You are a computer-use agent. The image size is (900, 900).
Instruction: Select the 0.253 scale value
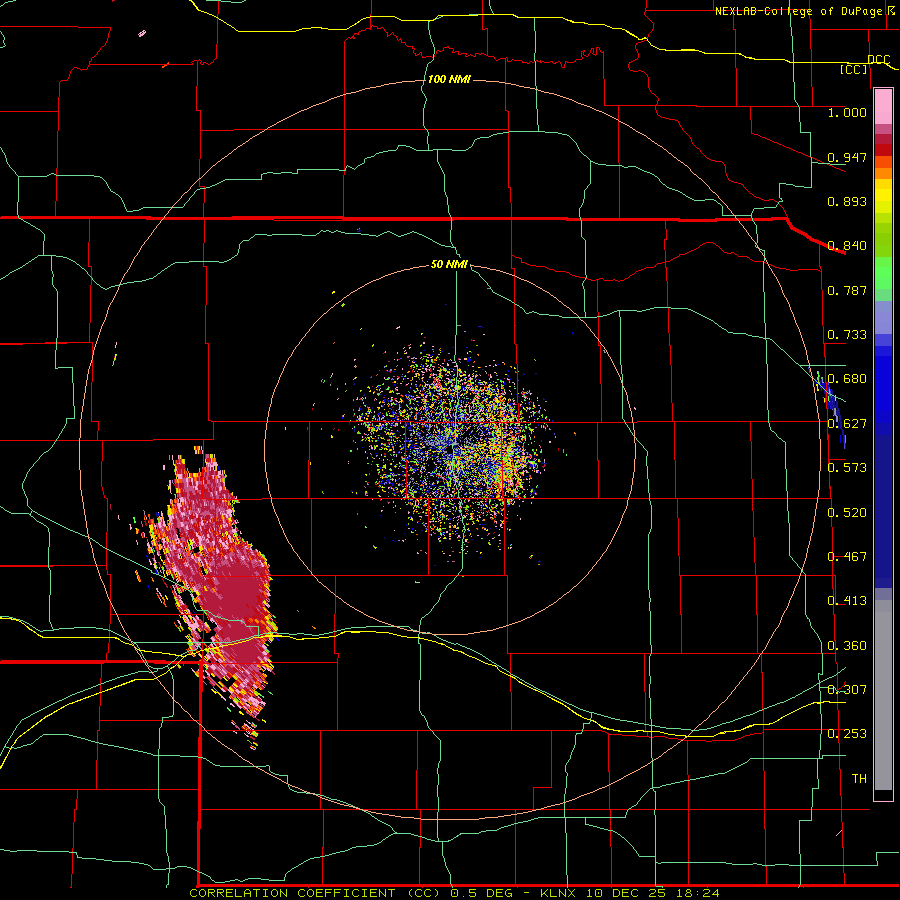coord(847,734)
